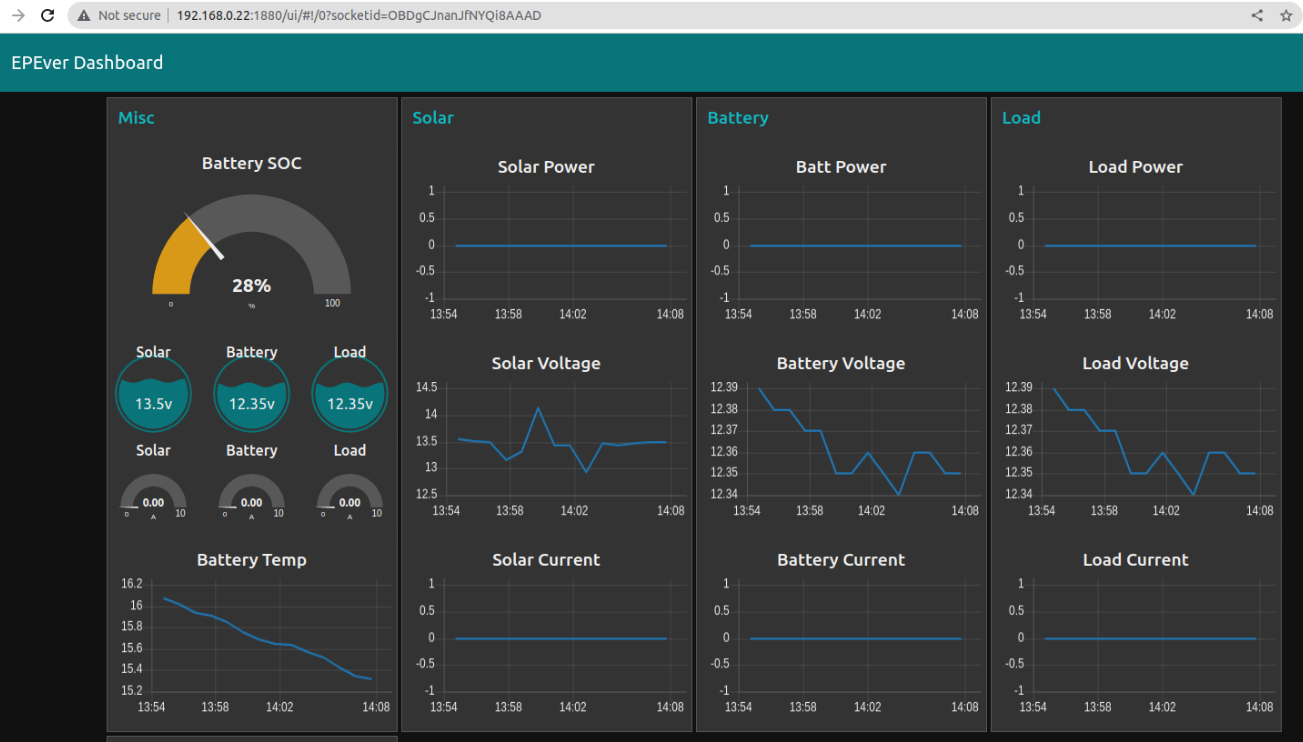Click the Battery Voltage chart title
The width and height of the screenshot is (1303, 742).
(841, 363)
